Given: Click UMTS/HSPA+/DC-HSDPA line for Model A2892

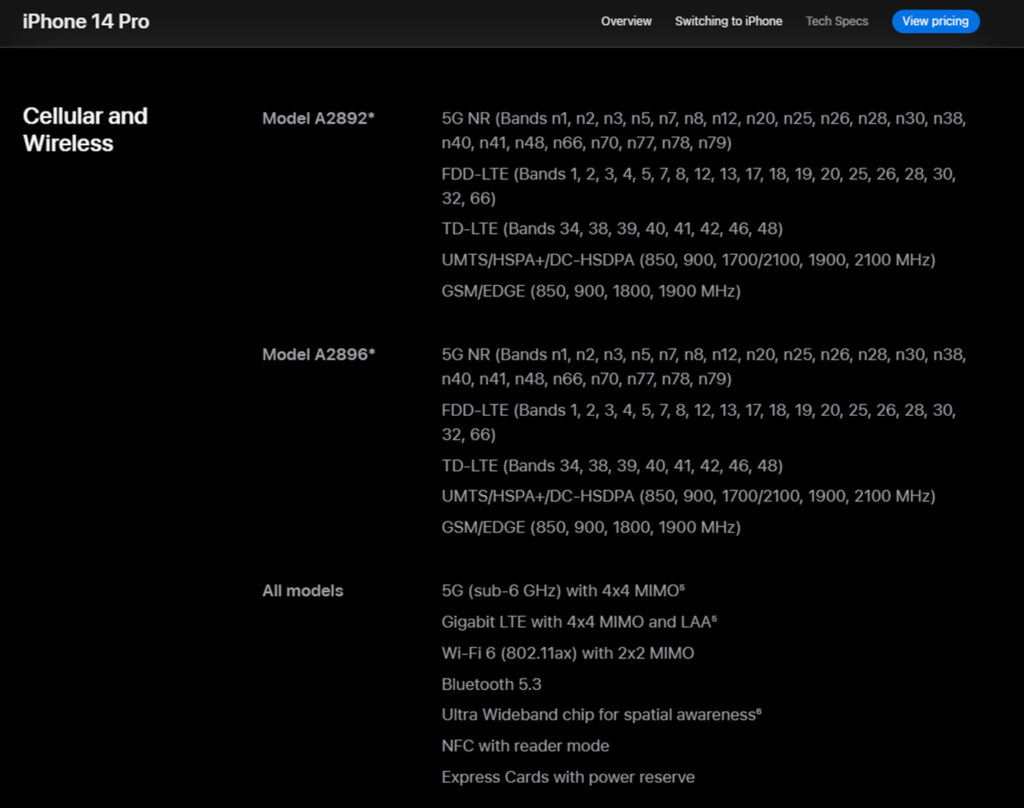Looking at the screenshot, I should [688, 260].
